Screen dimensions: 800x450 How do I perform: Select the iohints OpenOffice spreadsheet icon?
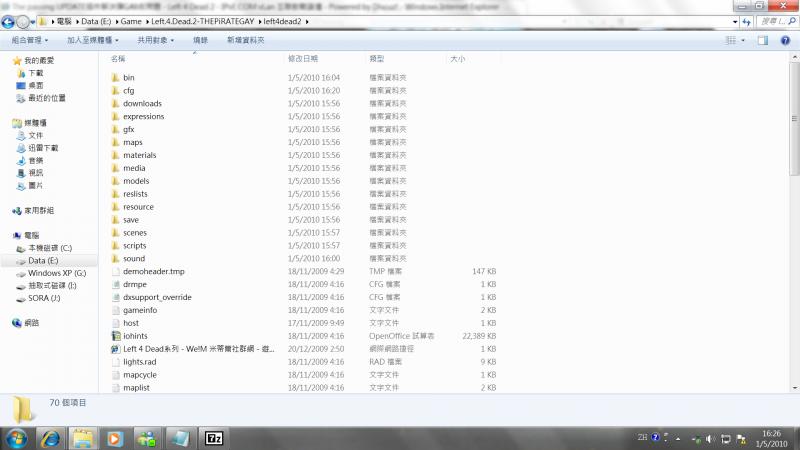coord(115,336)
